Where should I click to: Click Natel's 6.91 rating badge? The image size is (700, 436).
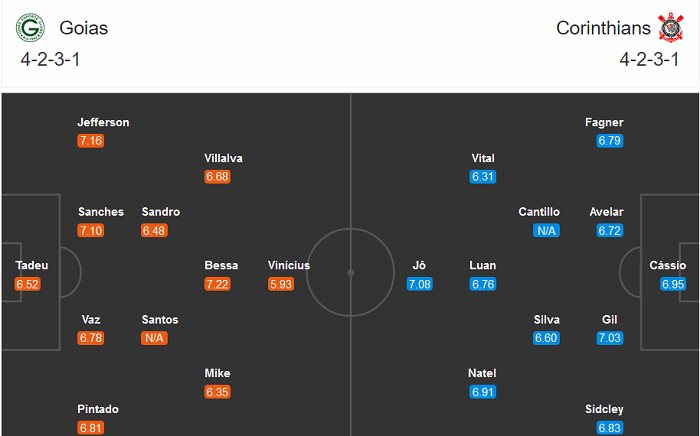(483, 392)
